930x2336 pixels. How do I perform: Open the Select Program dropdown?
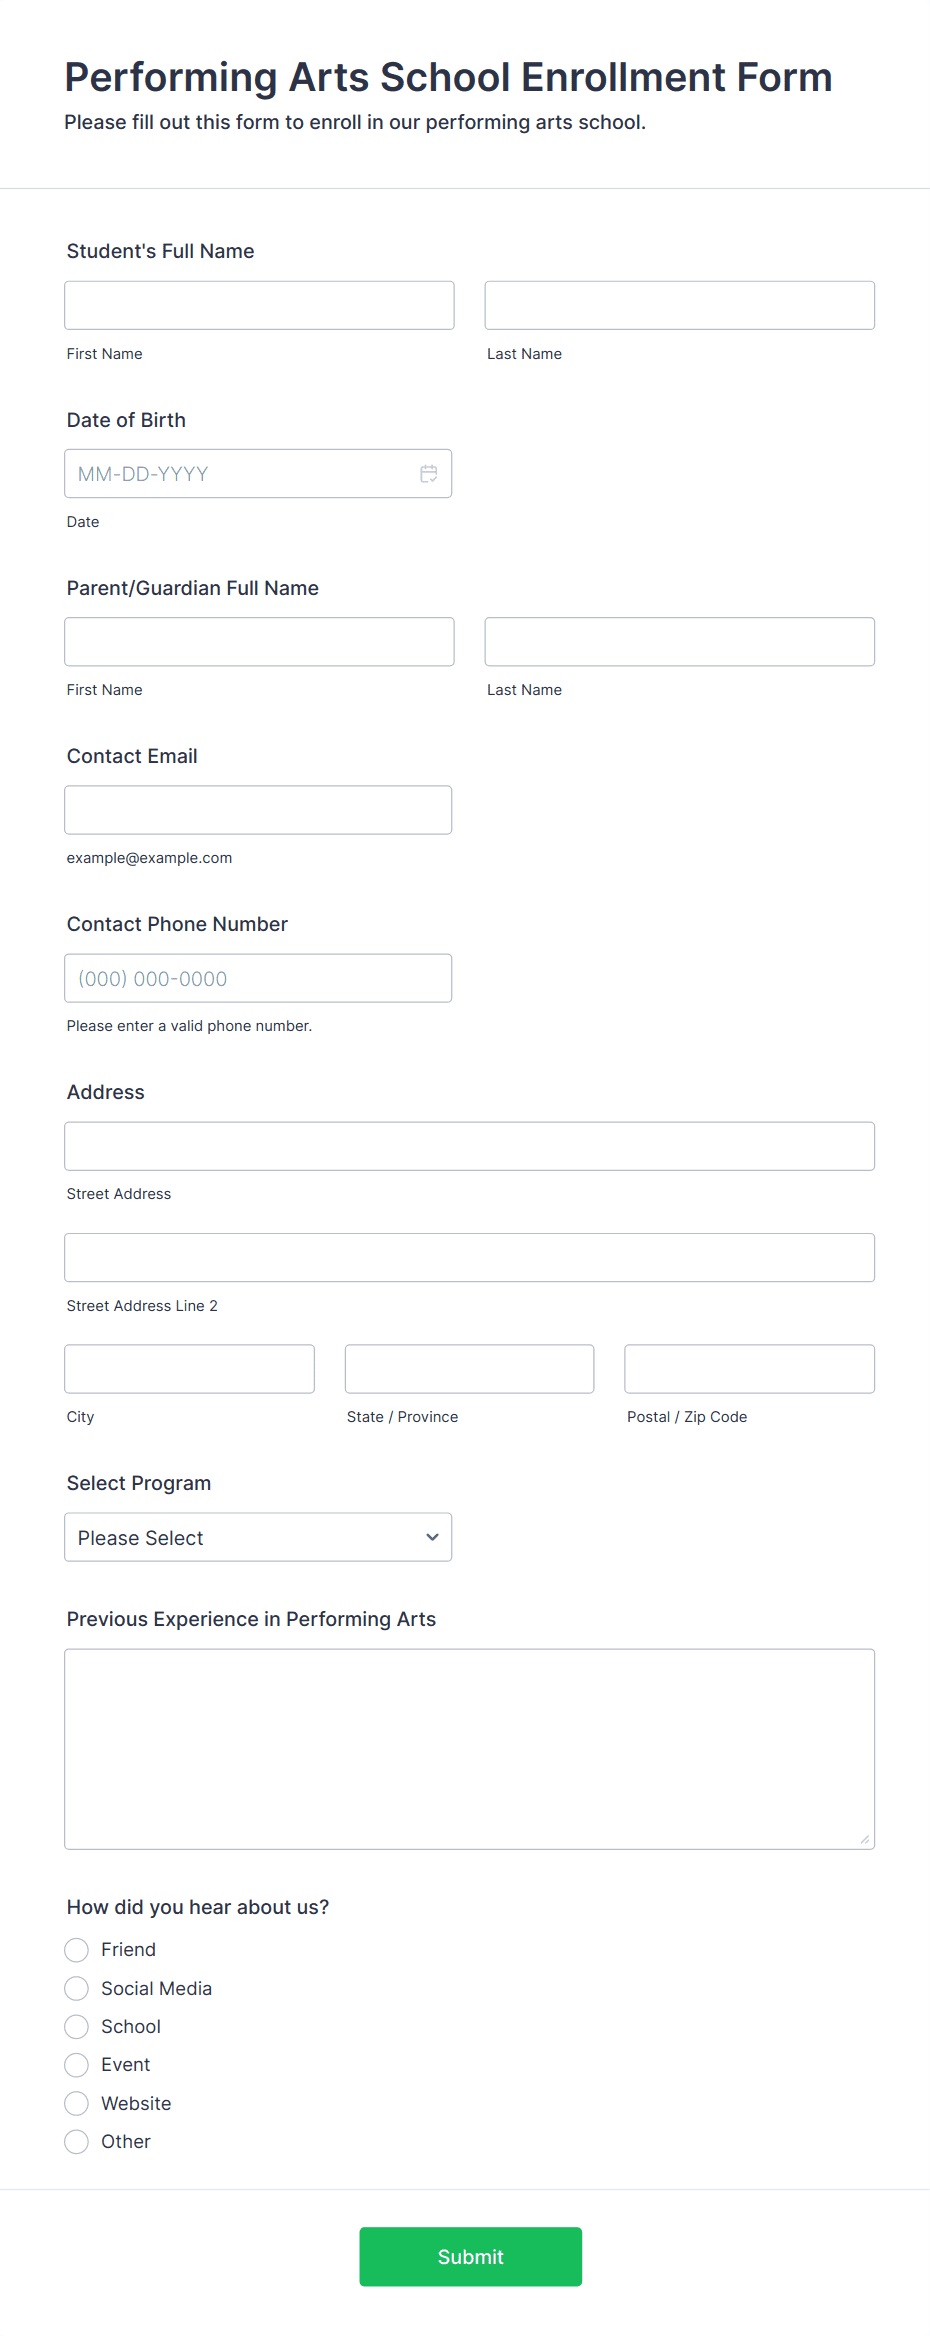pos(258,1537)
